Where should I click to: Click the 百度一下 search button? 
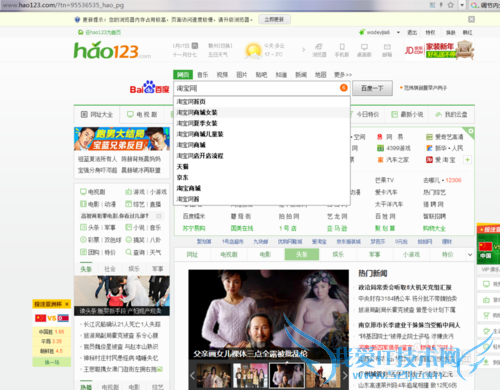click(x=372, y=88)
